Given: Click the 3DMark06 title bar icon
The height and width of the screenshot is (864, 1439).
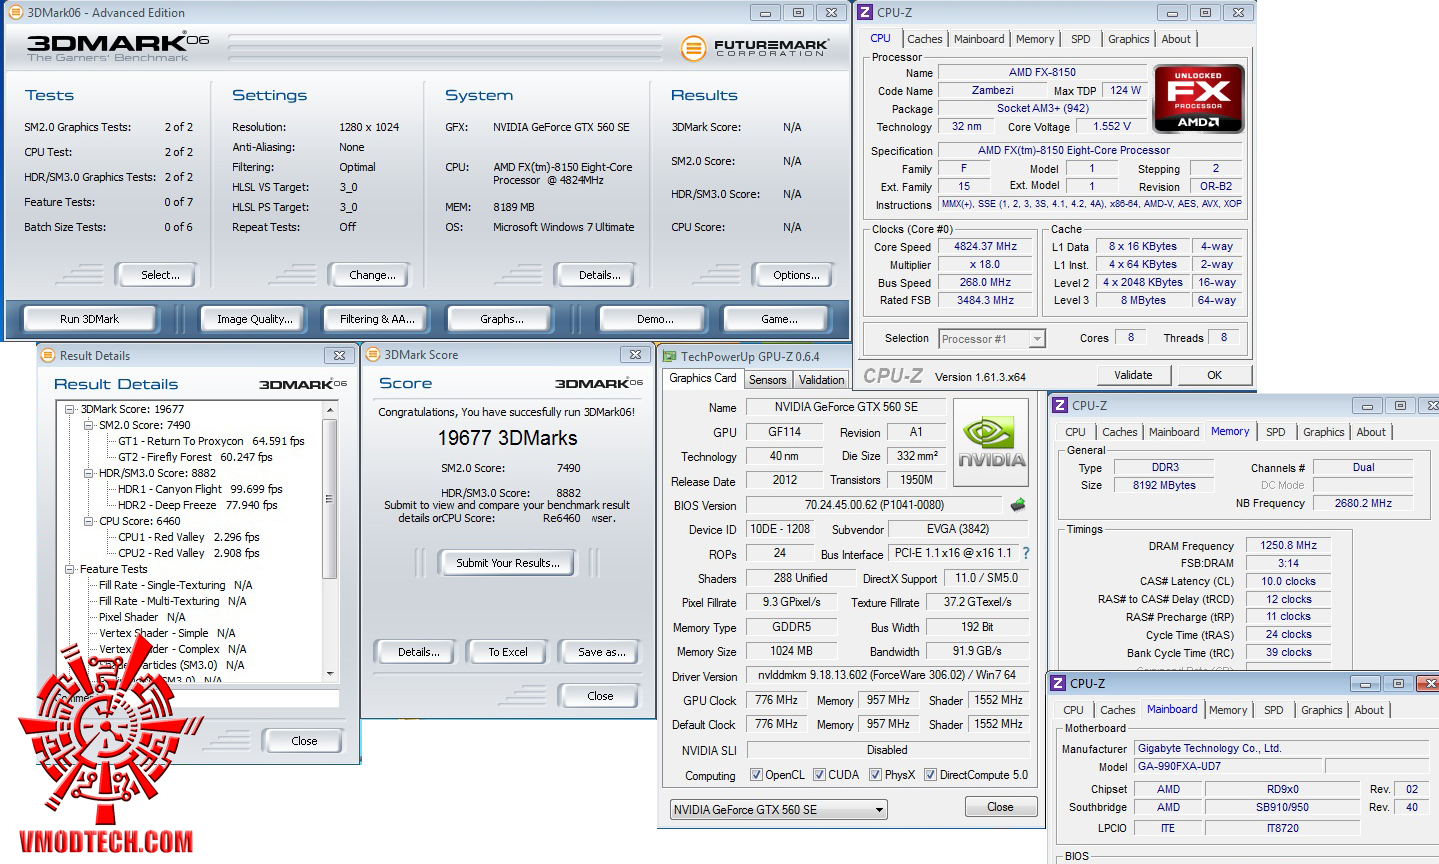Looking at the screenshot, I should point(15,13).
